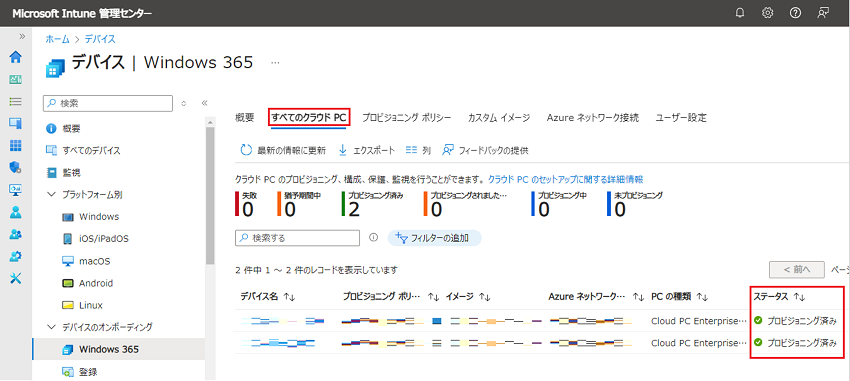The height and width of the screenshot is (381, 850).
Task: Open All services list icon in left rail
Action: click(16, 101)
